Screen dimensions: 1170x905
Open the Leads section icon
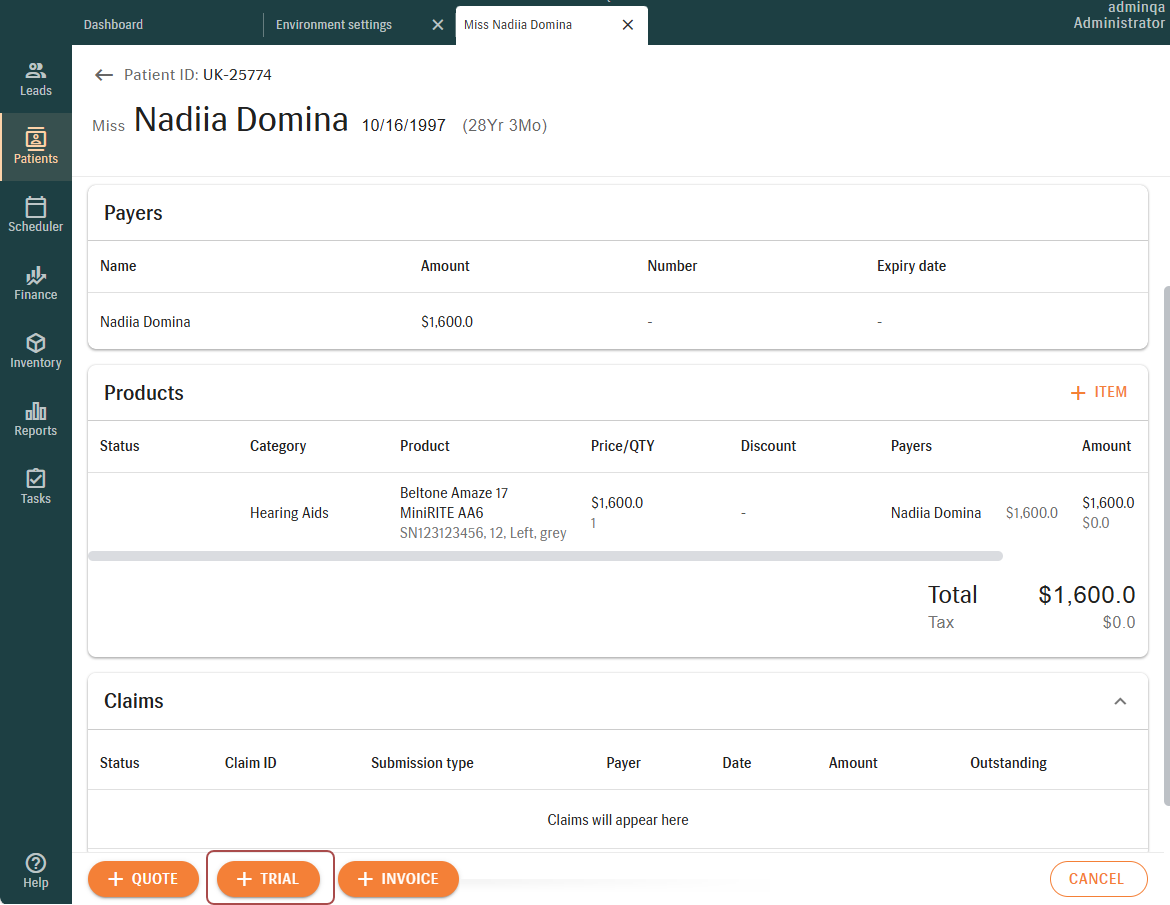point(36,72)
